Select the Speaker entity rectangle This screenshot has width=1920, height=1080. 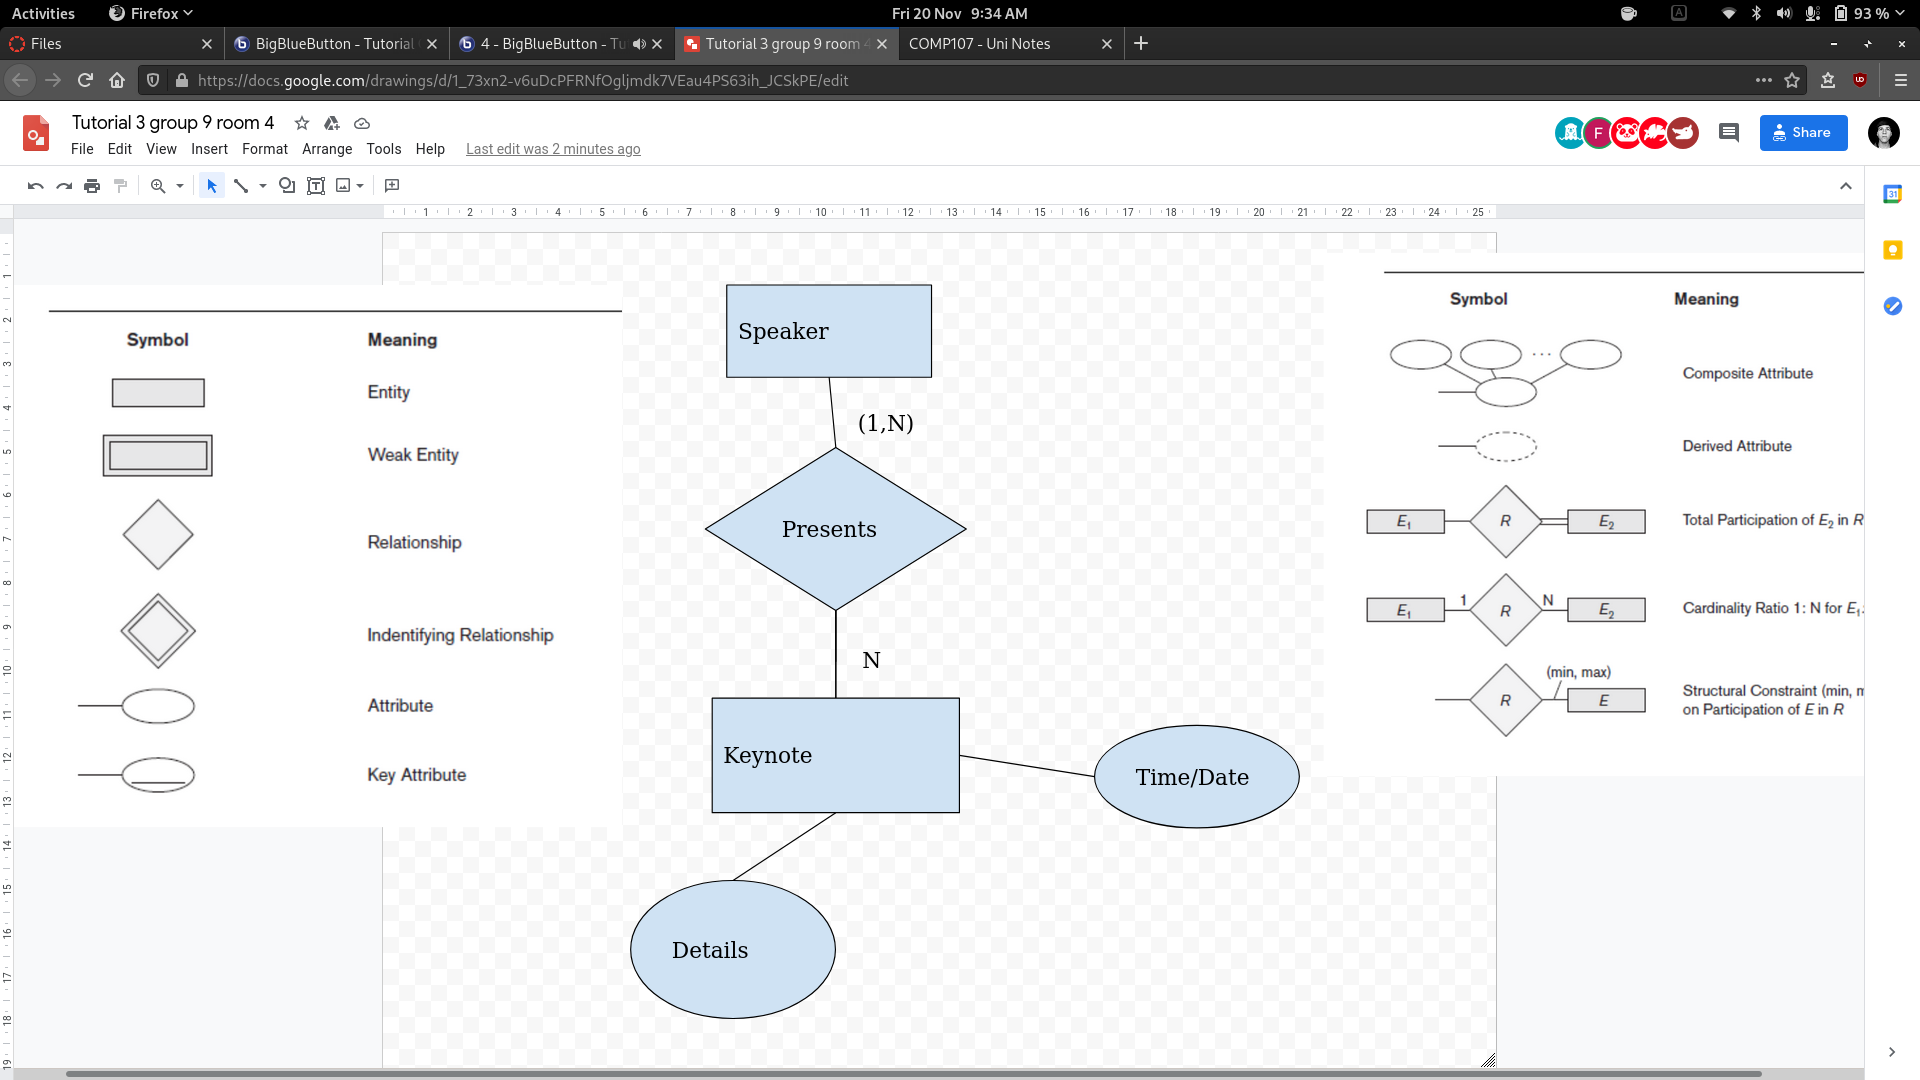tap(829, 331)
